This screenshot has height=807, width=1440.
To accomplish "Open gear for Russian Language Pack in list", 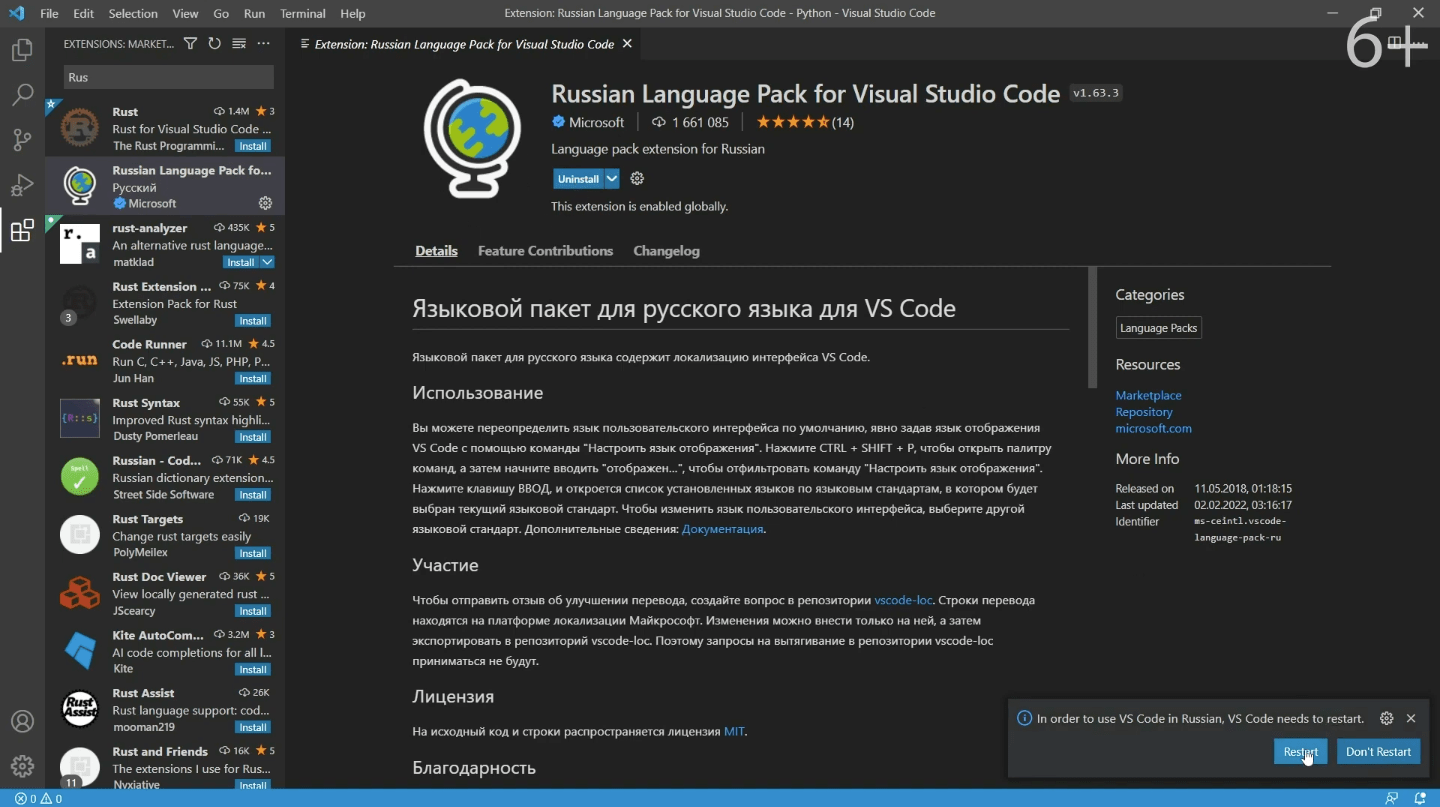I will (x=265, y=203).
